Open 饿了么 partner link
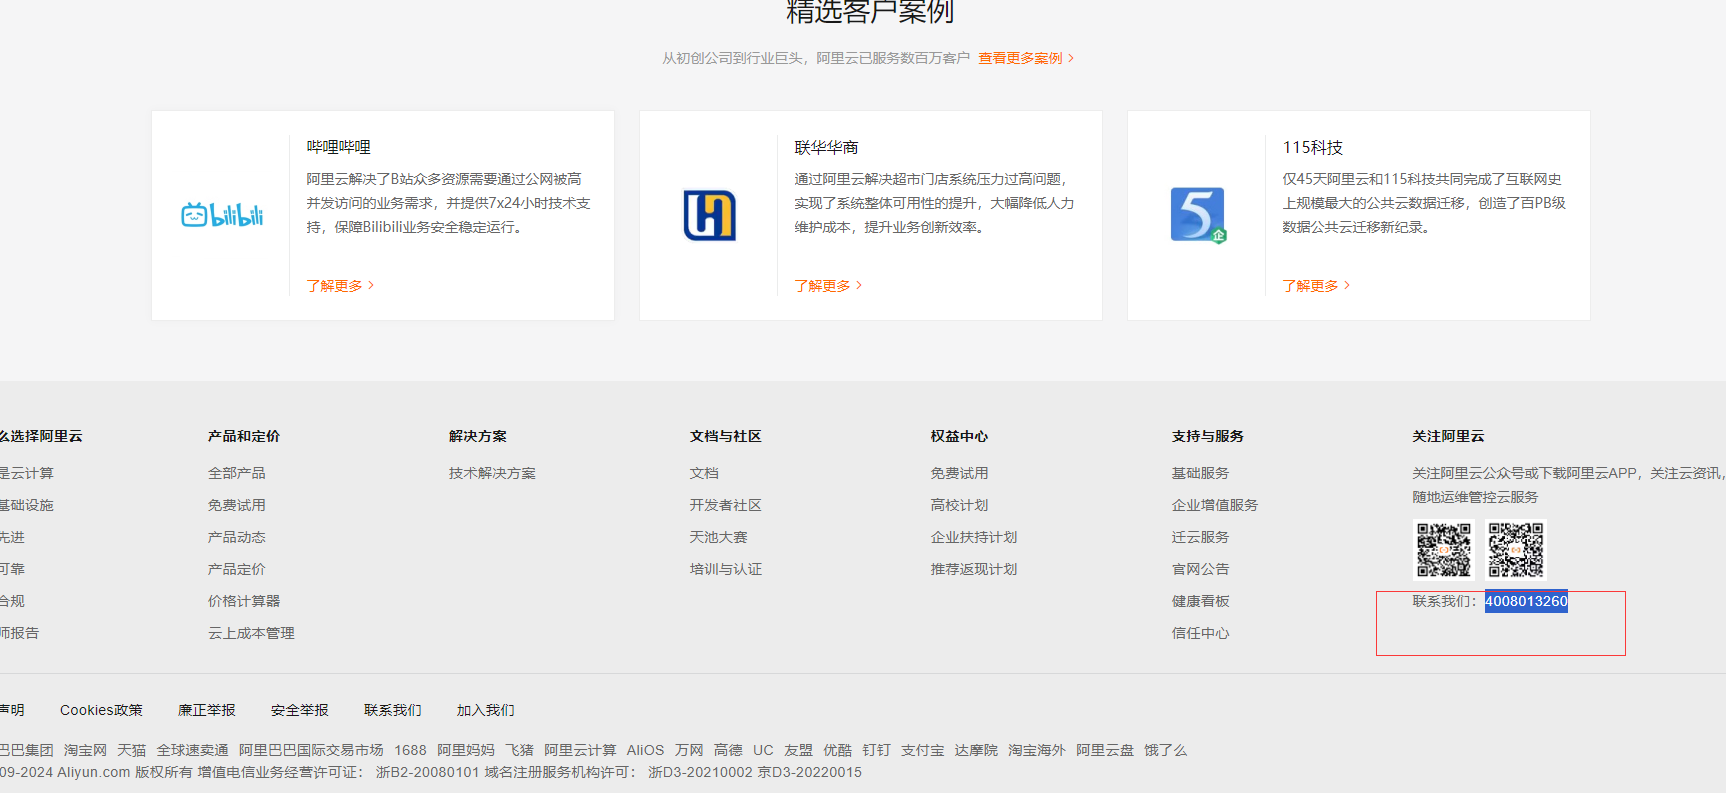Viewport: 1726px width, 793px height. coord(1165,750)
